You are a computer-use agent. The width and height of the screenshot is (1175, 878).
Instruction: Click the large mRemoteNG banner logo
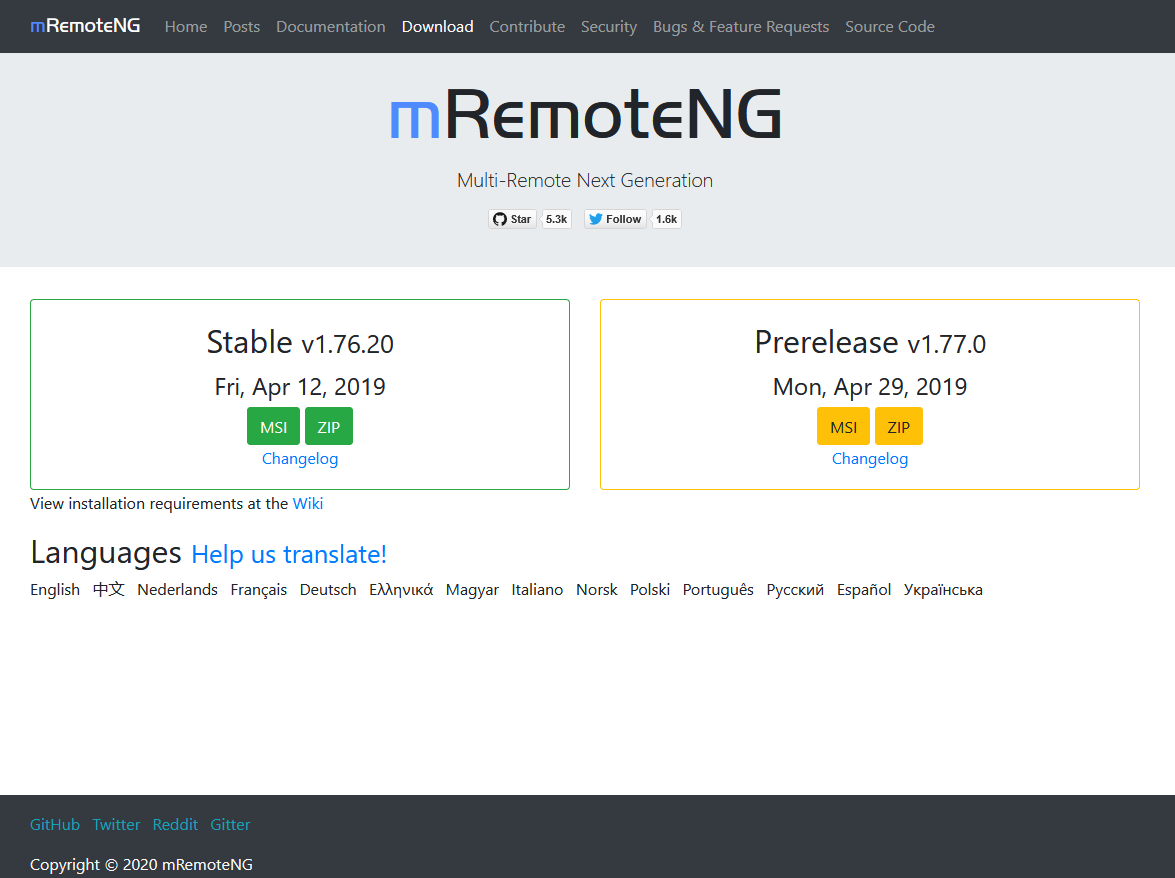coord(585,114)
